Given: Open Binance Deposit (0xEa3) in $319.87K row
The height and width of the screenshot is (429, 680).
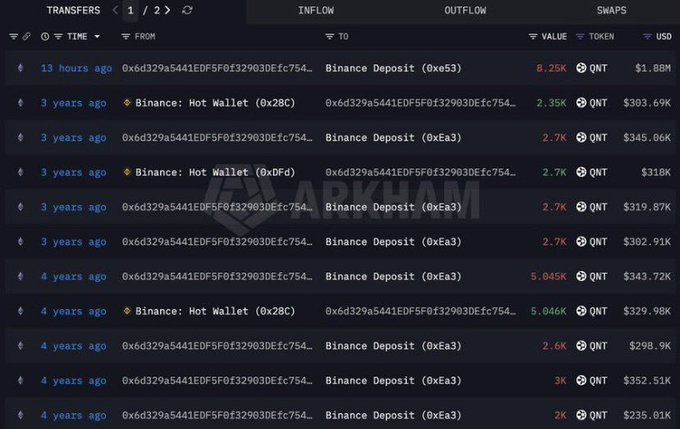Looking at the screenshot, I should (x=393, y=207).
